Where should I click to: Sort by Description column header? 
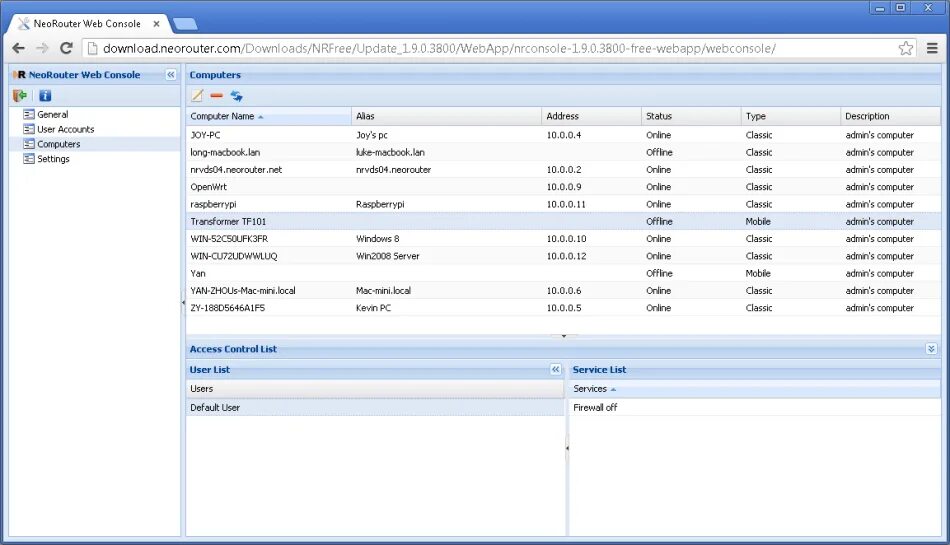pyautogui.click(x=891, y=116)
